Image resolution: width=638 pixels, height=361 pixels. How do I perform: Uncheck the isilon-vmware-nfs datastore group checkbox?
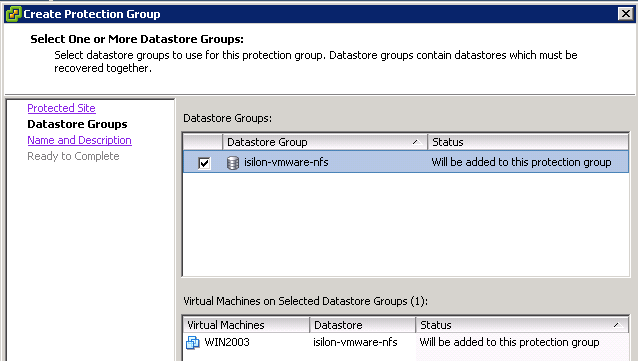click(x=204, y=163)
